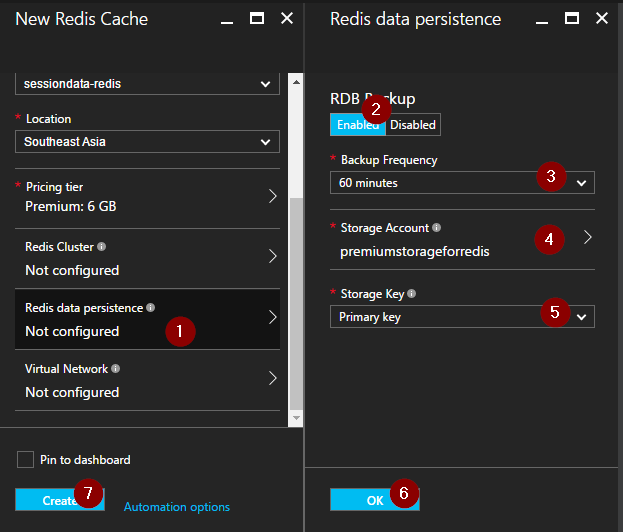Open the Storage Key dropdown
This screenshot has width=623, height=532.
point(462,317)
